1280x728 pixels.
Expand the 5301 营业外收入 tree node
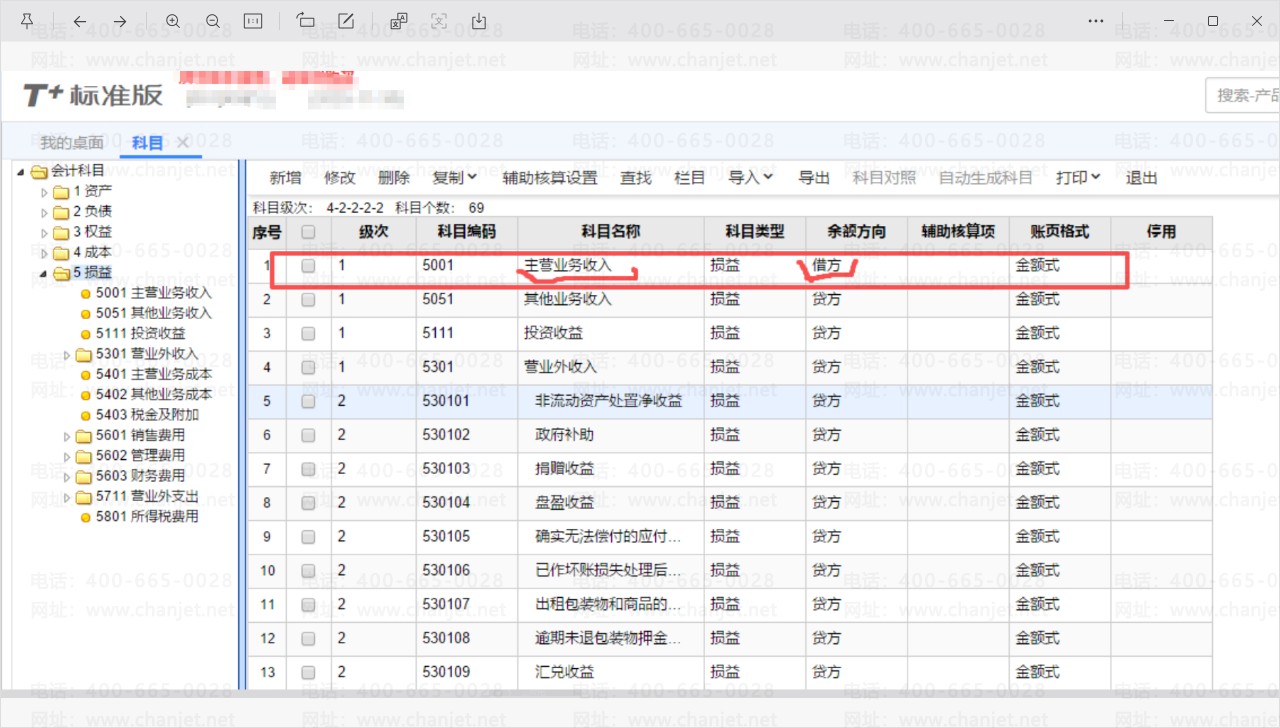pyautogui.click(x=67, y=355)
